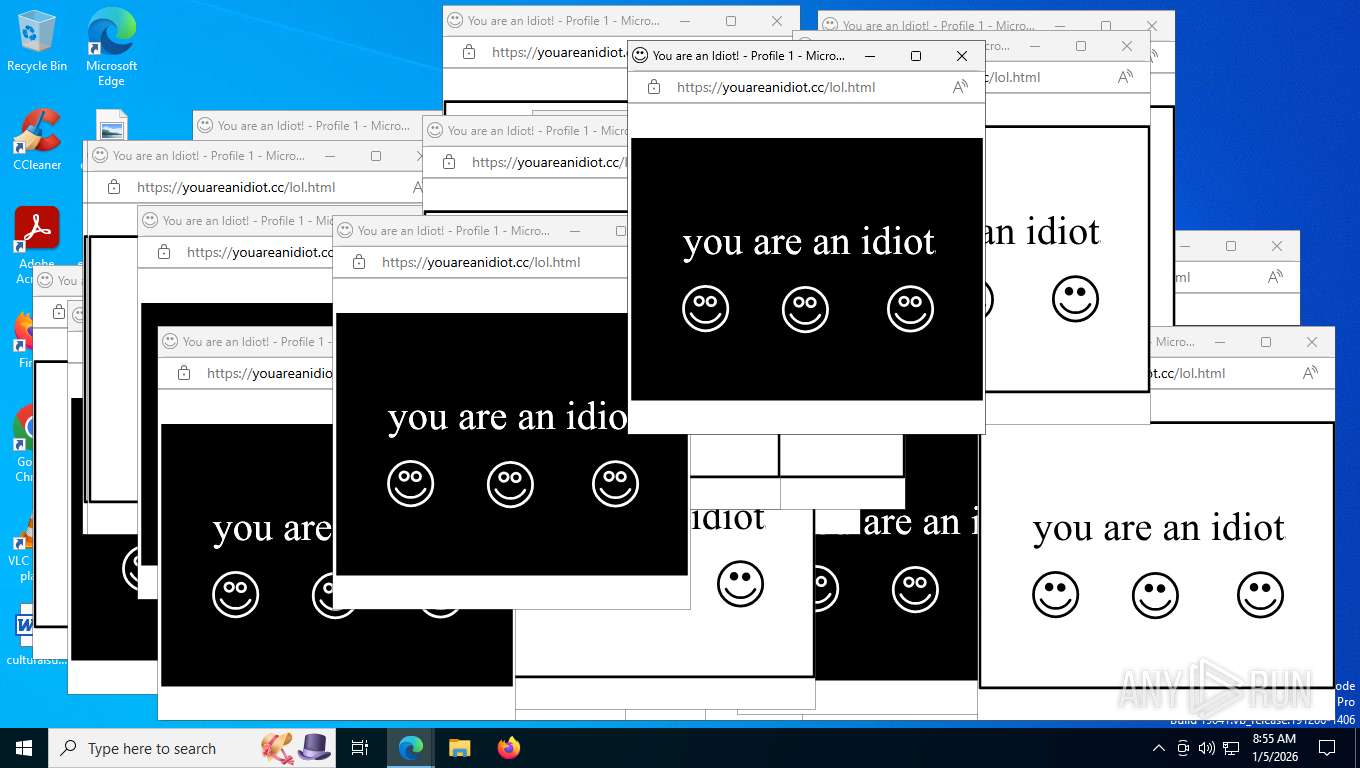
Task: Click the large smiley on the white page under "an idiot" right of the active window
Action: [x=1075, y=299]
